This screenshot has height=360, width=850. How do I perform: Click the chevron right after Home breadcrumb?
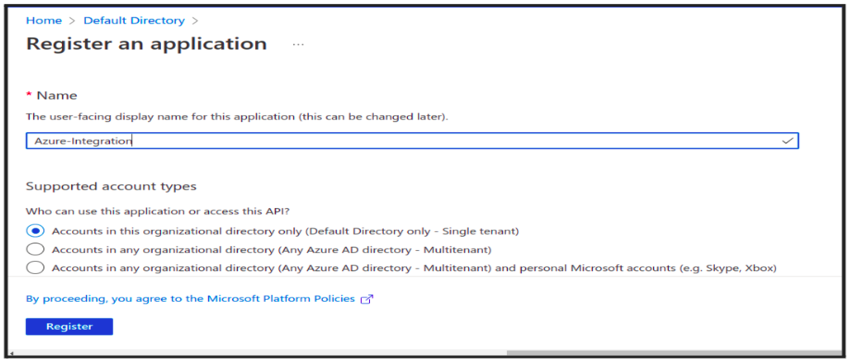[72, 21]
